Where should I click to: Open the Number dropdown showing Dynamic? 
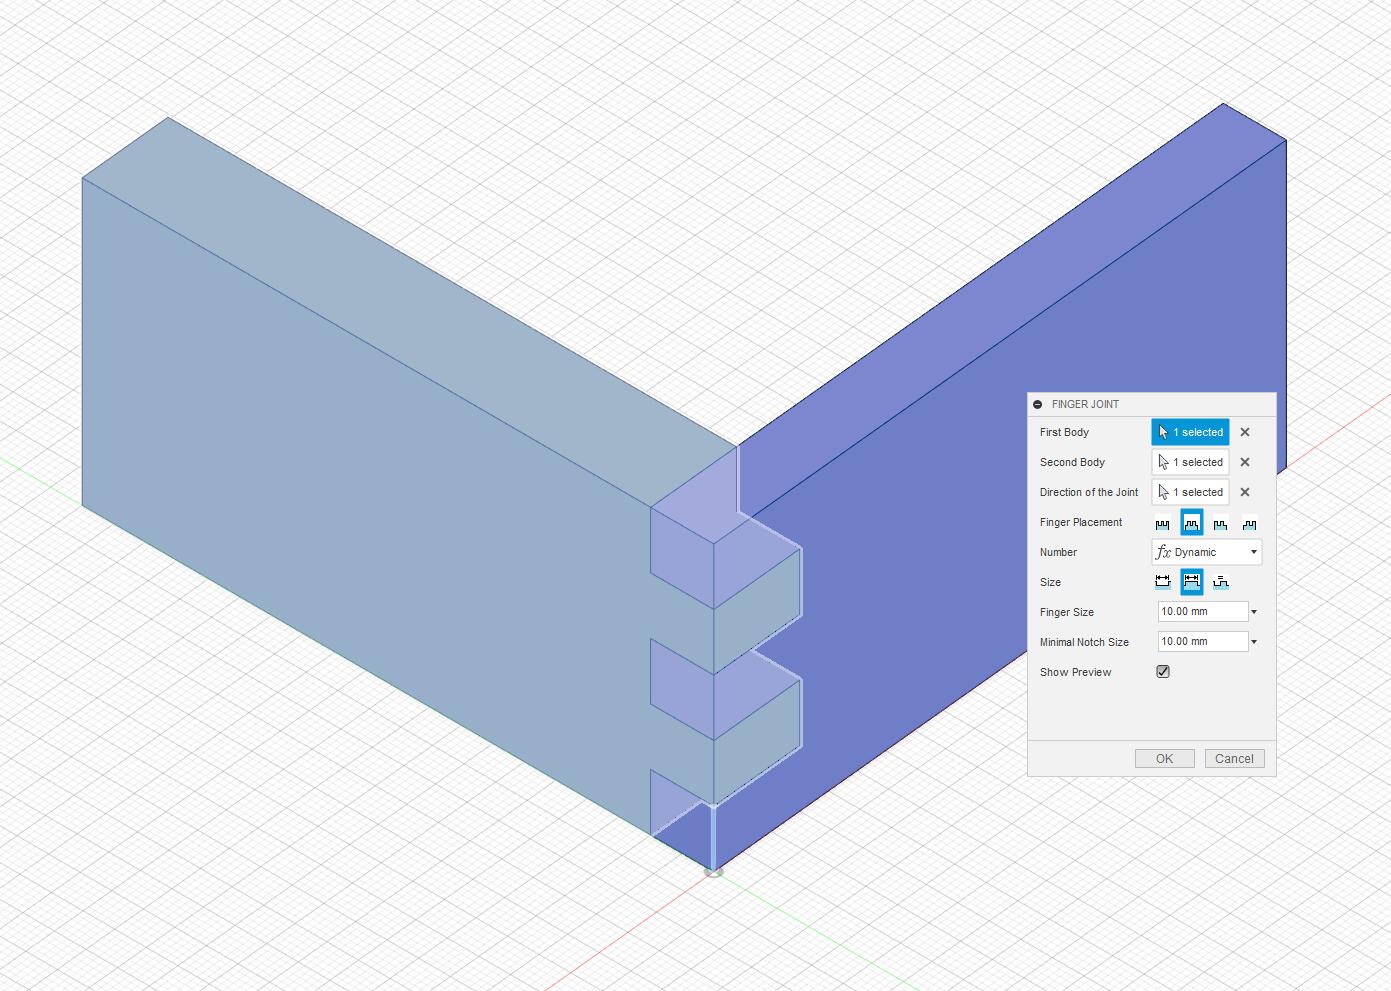[x=1253, y=552]
